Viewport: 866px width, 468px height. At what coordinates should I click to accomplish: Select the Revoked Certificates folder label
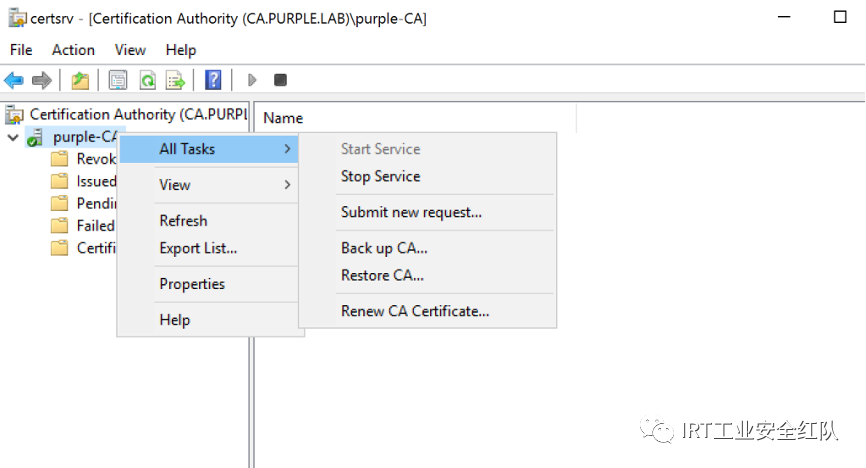(97, 159)
